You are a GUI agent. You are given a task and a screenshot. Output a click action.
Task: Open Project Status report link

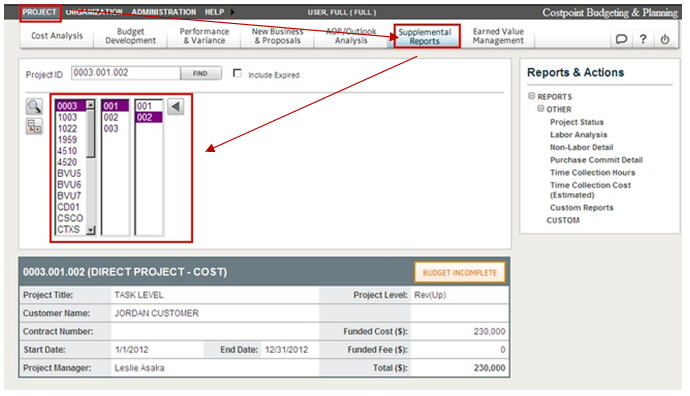tap(576, 122)
